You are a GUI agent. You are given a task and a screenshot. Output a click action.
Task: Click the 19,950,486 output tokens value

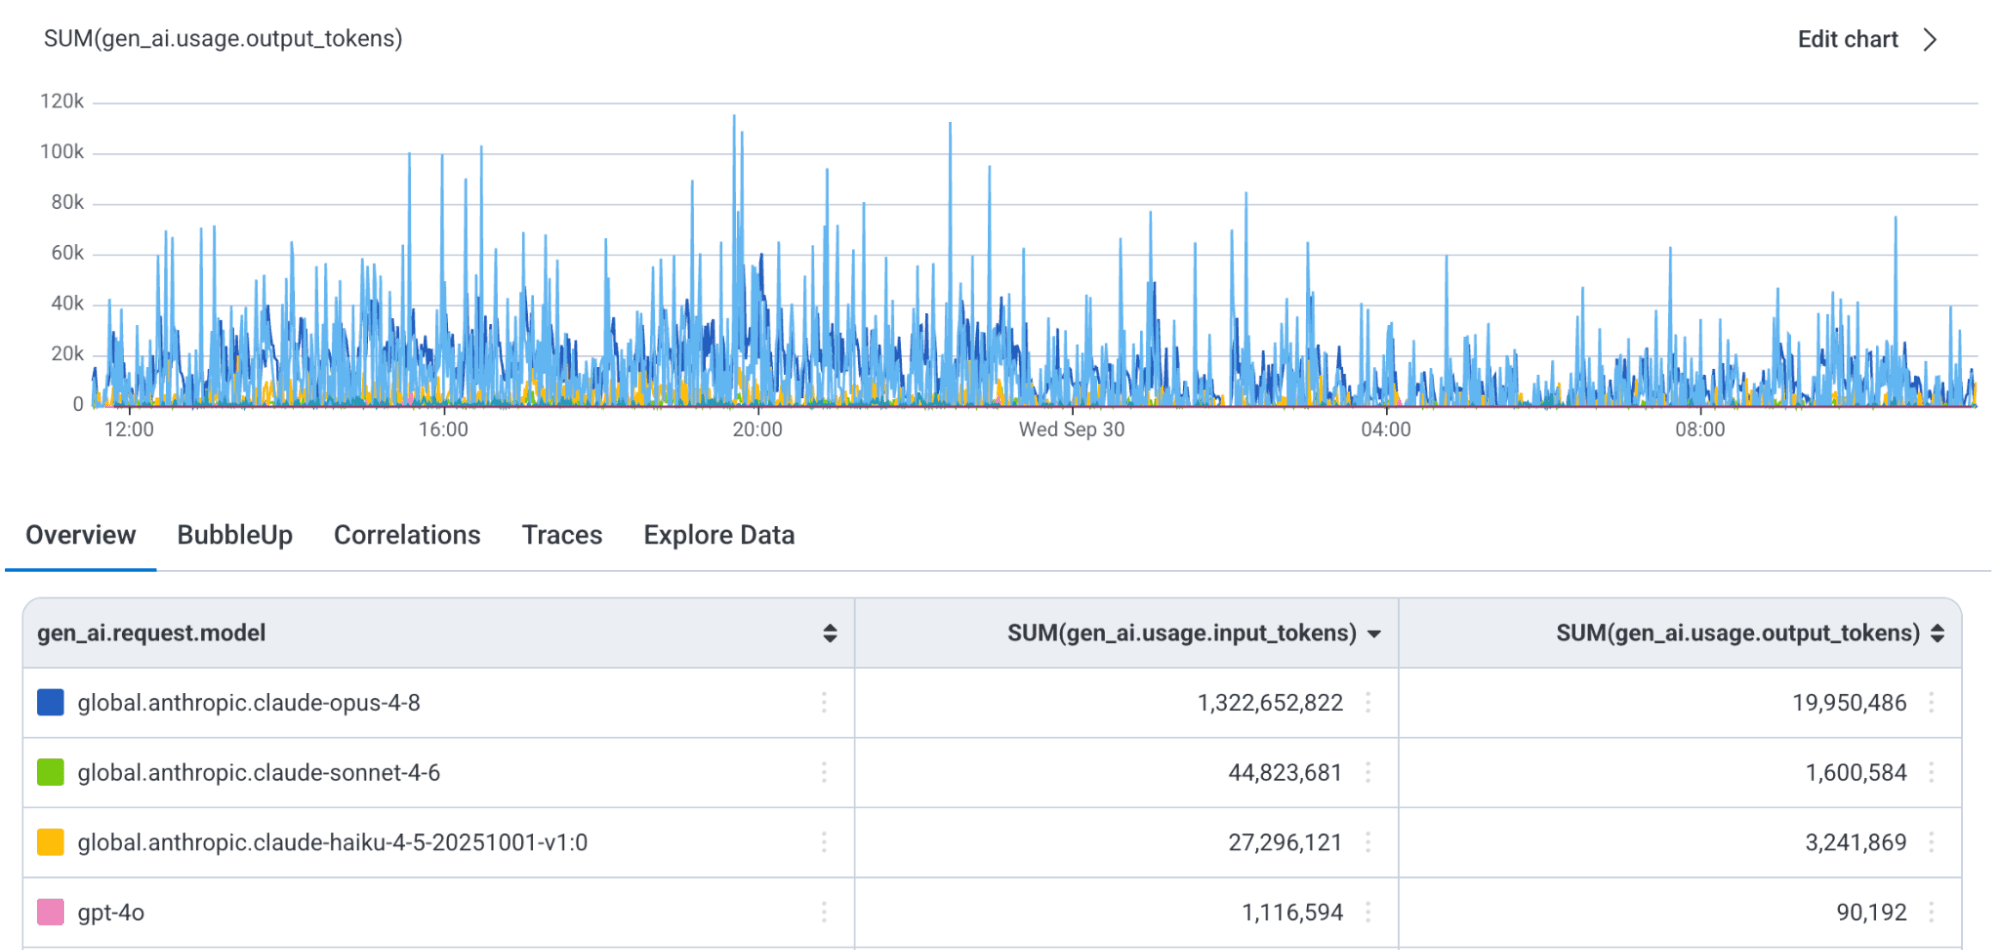coord(1849,703)
